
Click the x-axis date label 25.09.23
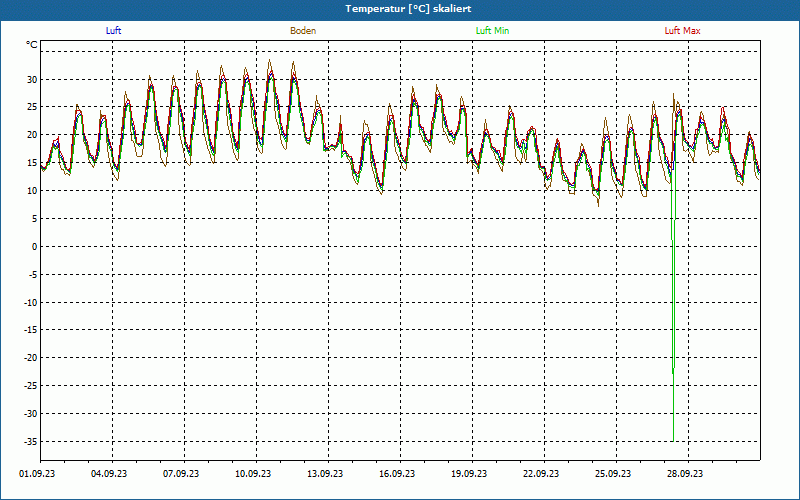(613, 473)
